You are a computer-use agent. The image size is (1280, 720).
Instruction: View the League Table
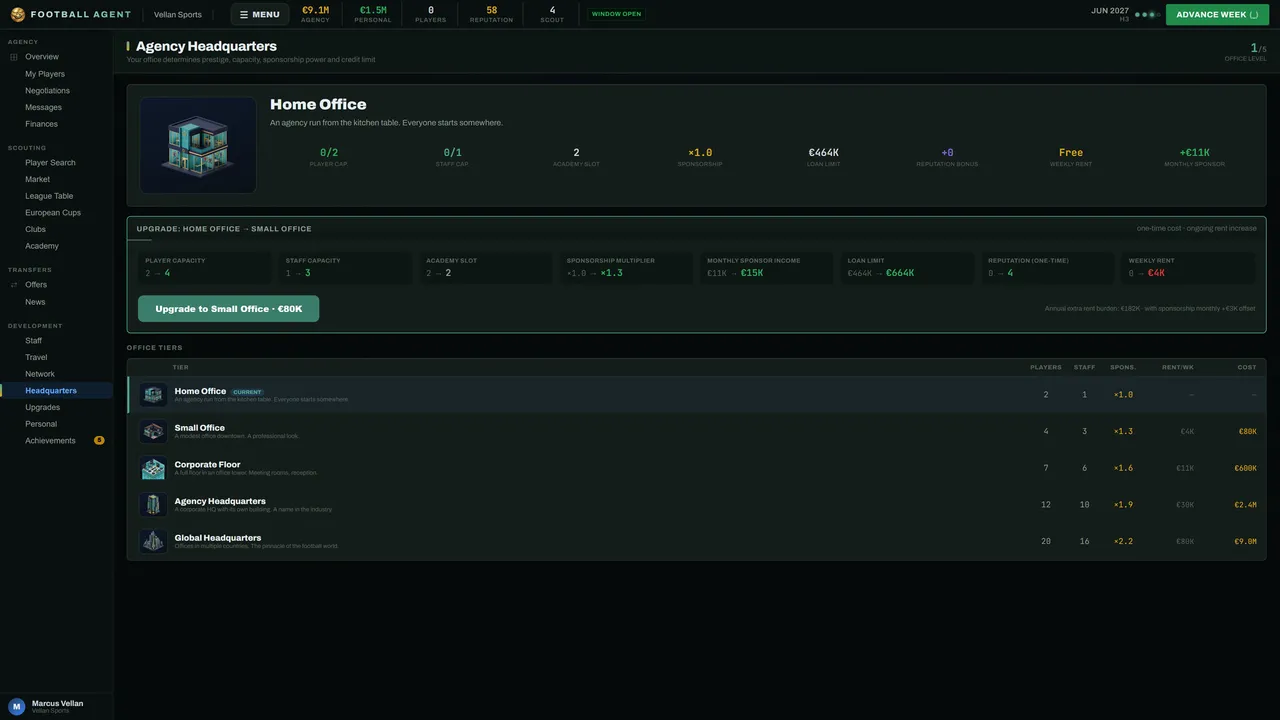coord(49,196)
